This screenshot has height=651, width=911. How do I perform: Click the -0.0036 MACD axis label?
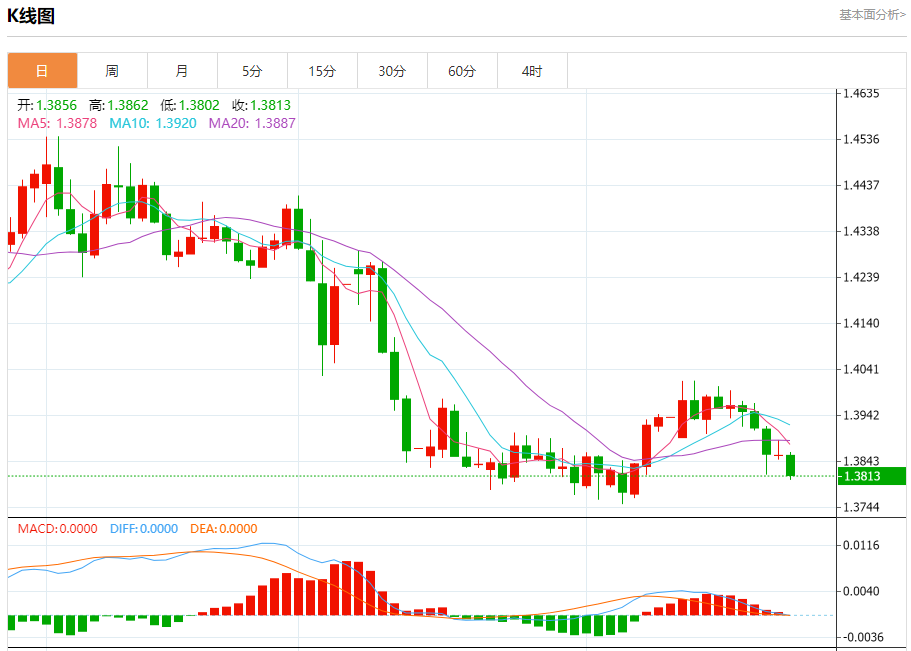click(863, 638)
